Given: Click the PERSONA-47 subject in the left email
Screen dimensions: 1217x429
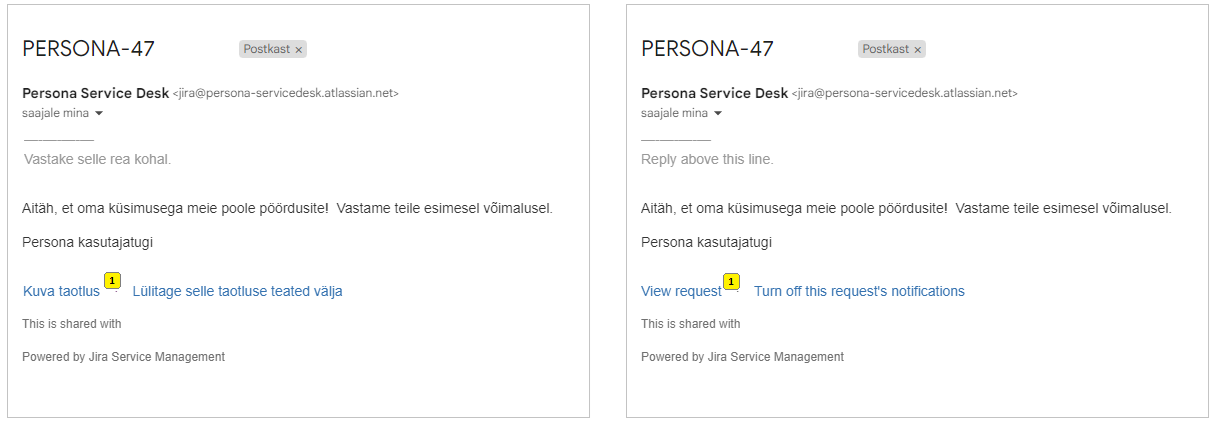Looking at the screenshot, I should pyautogui.click(x=88, y=49).
